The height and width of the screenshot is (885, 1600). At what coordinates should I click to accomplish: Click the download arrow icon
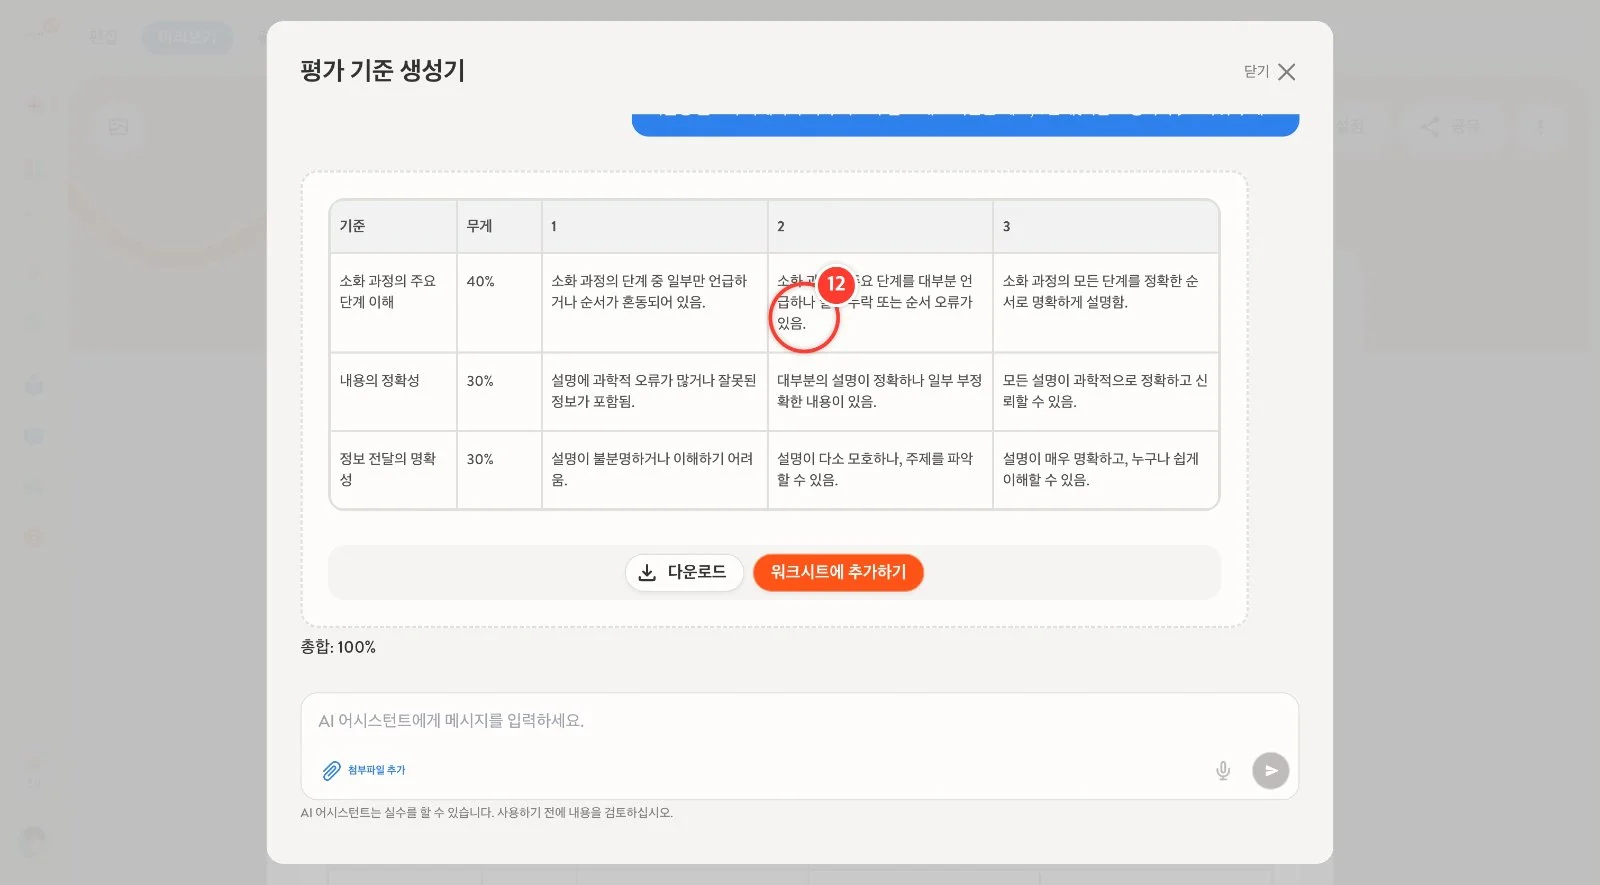pos(647,572)
